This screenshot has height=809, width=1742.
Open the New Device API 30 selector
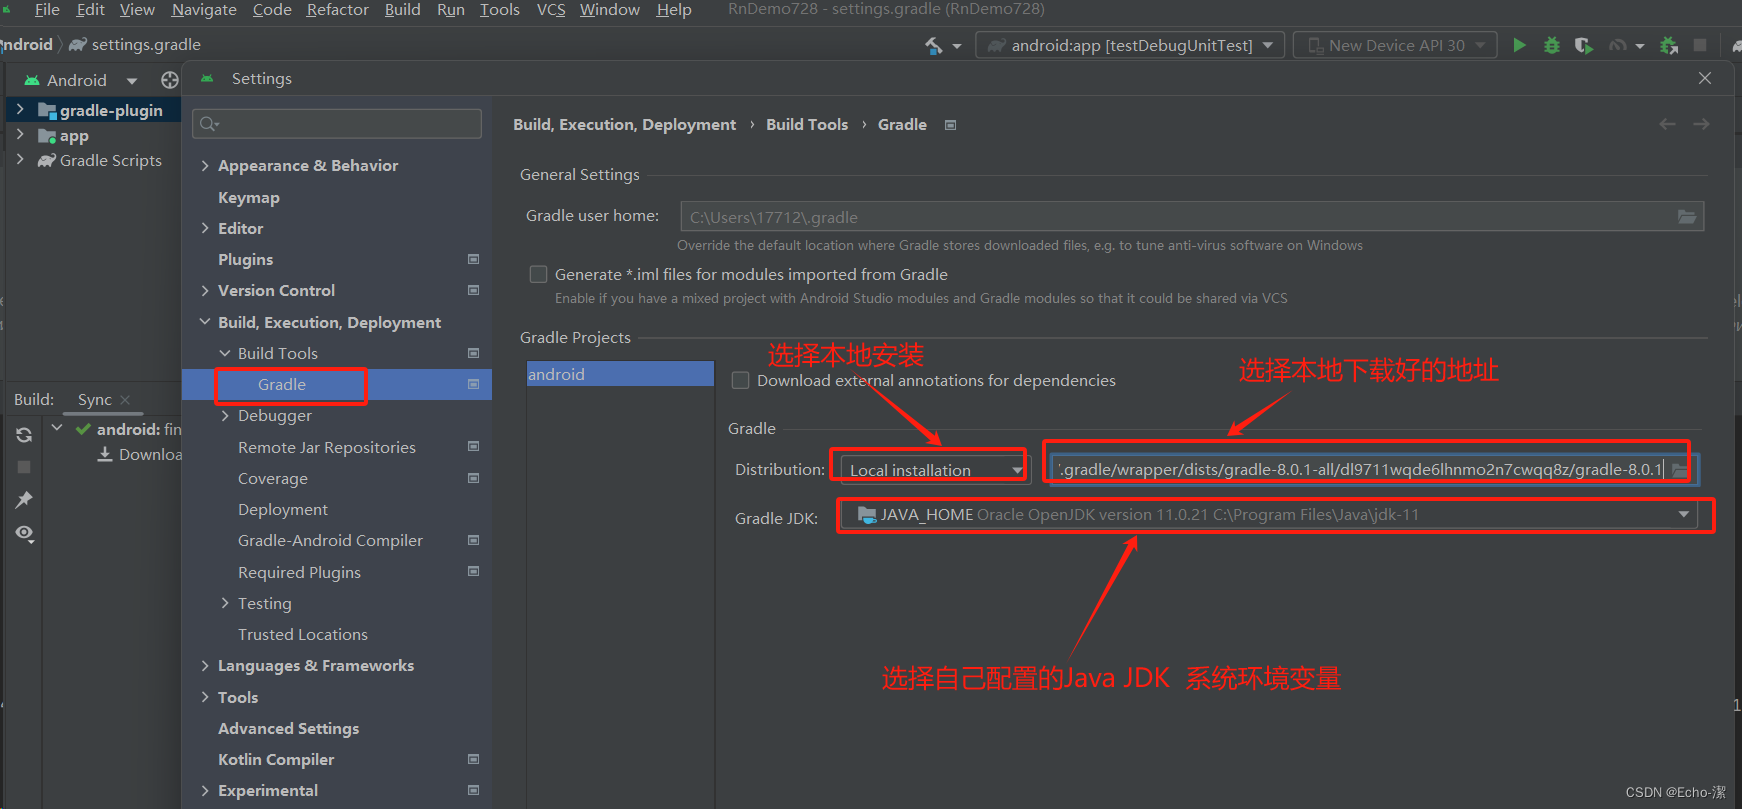(1395, 45)
